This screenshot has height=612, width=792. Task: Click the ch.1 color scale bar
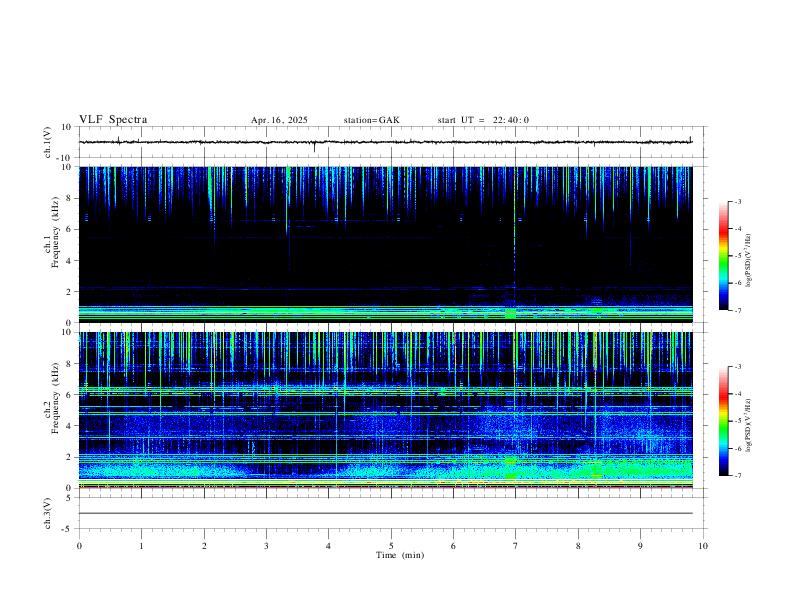pyautogui.click(x=723, y=256)
